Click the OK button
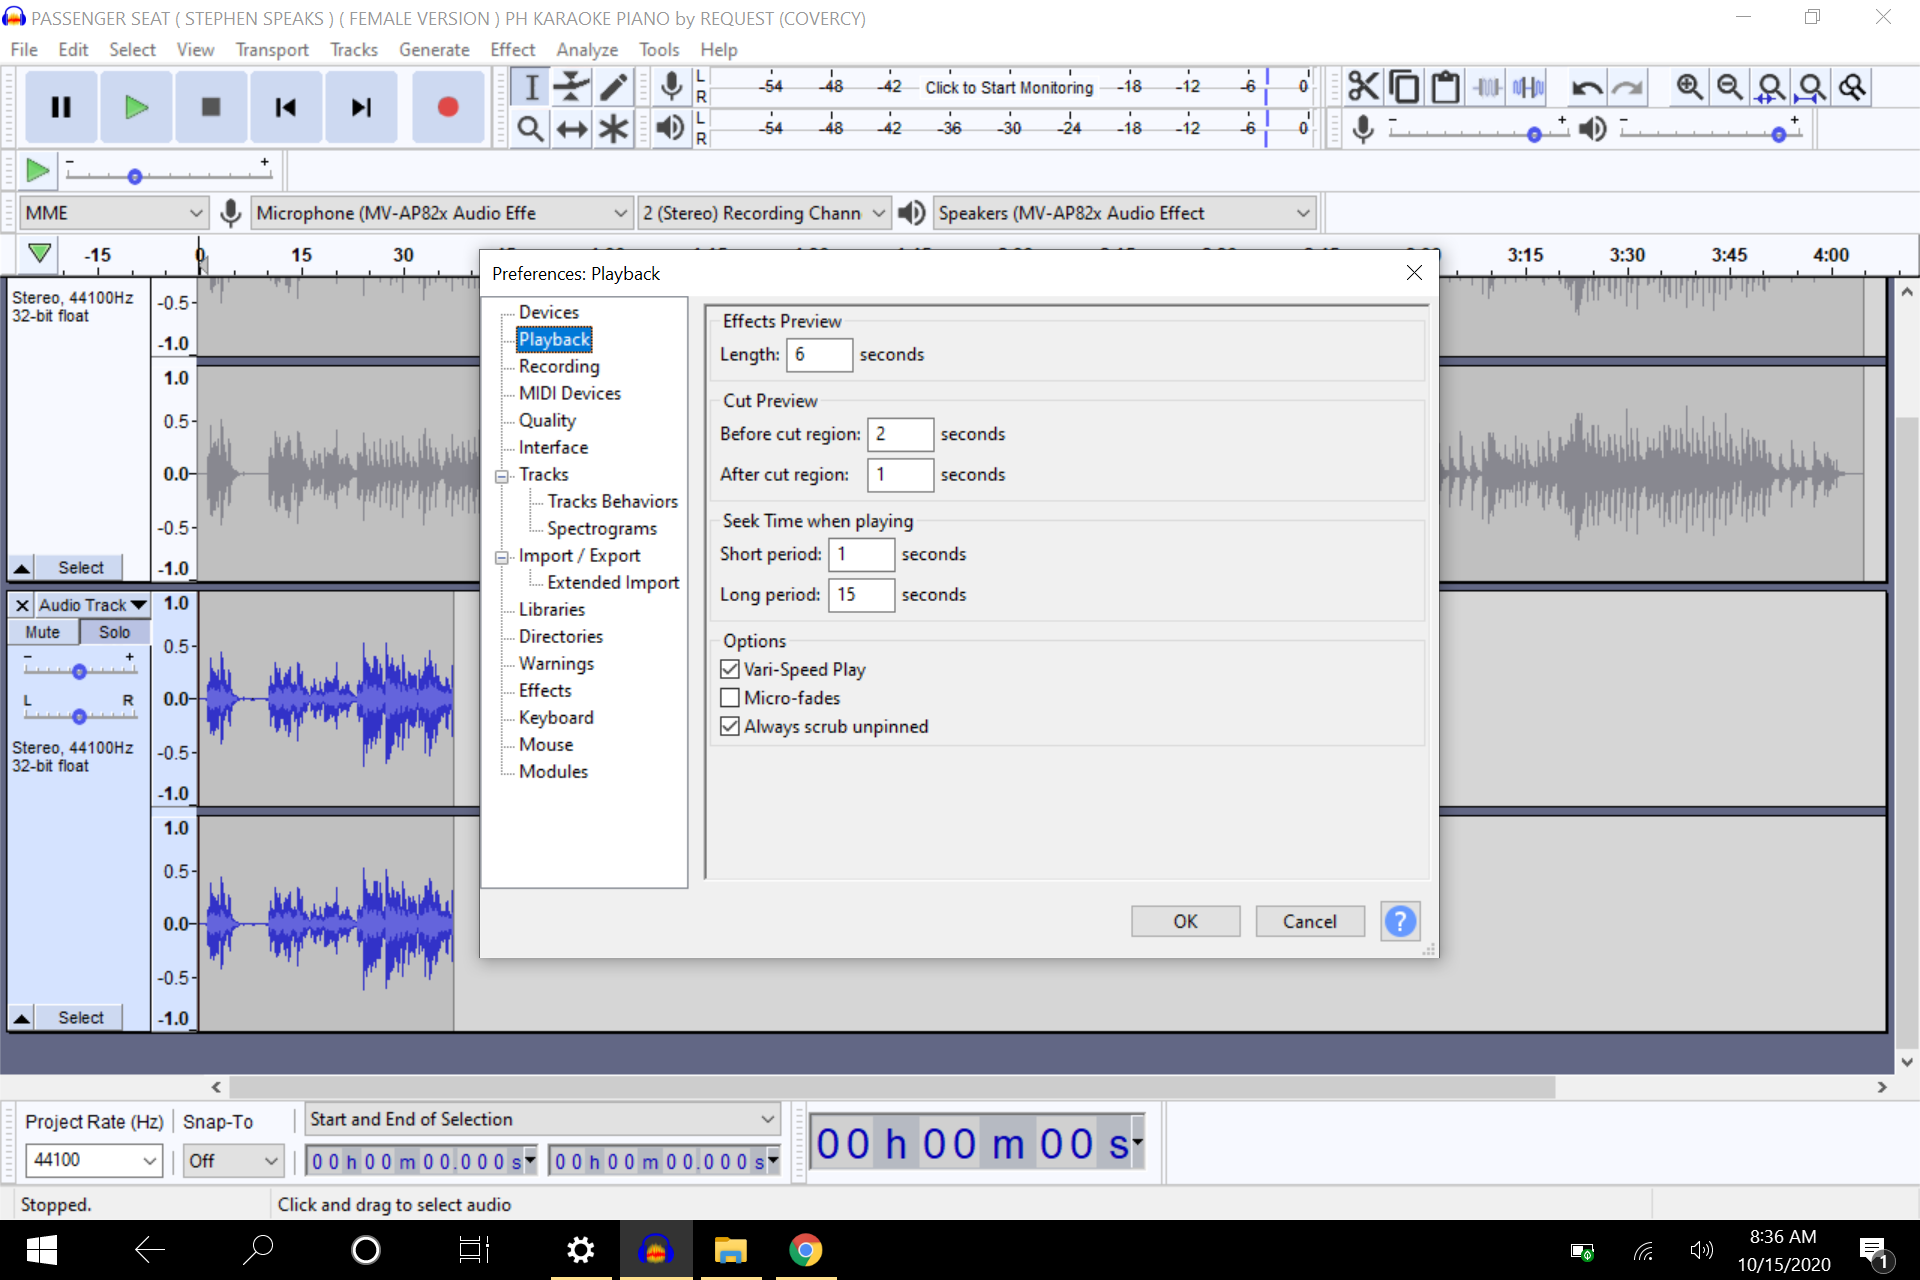 click(x=1185, y=920)
